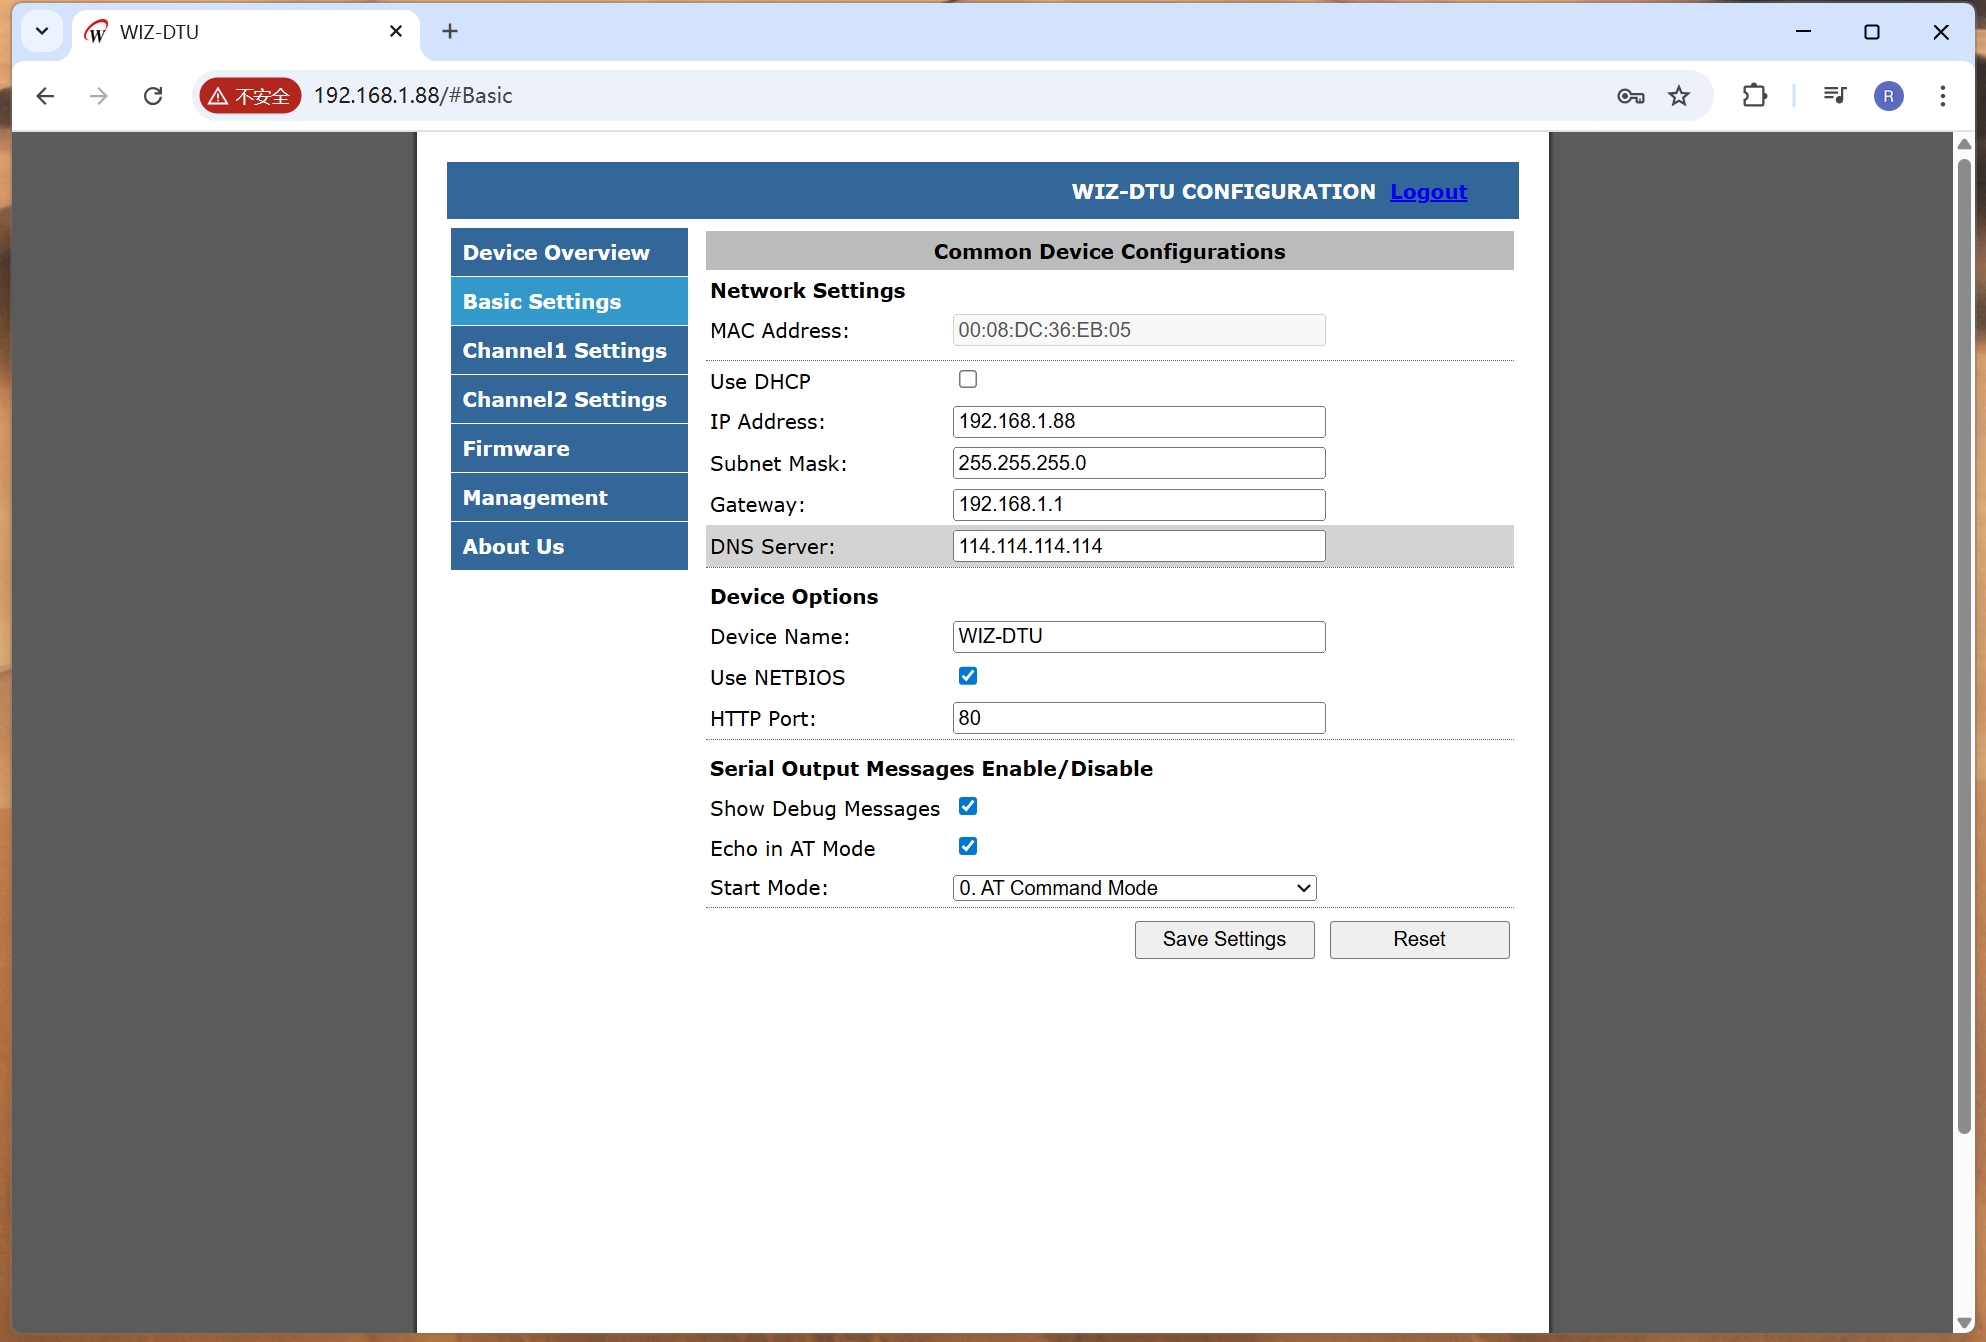Viewport: 1986px width, 1342px height.
Task: Click the not secure warning badge
Action: pyautogui.click(x=250, y=96)
